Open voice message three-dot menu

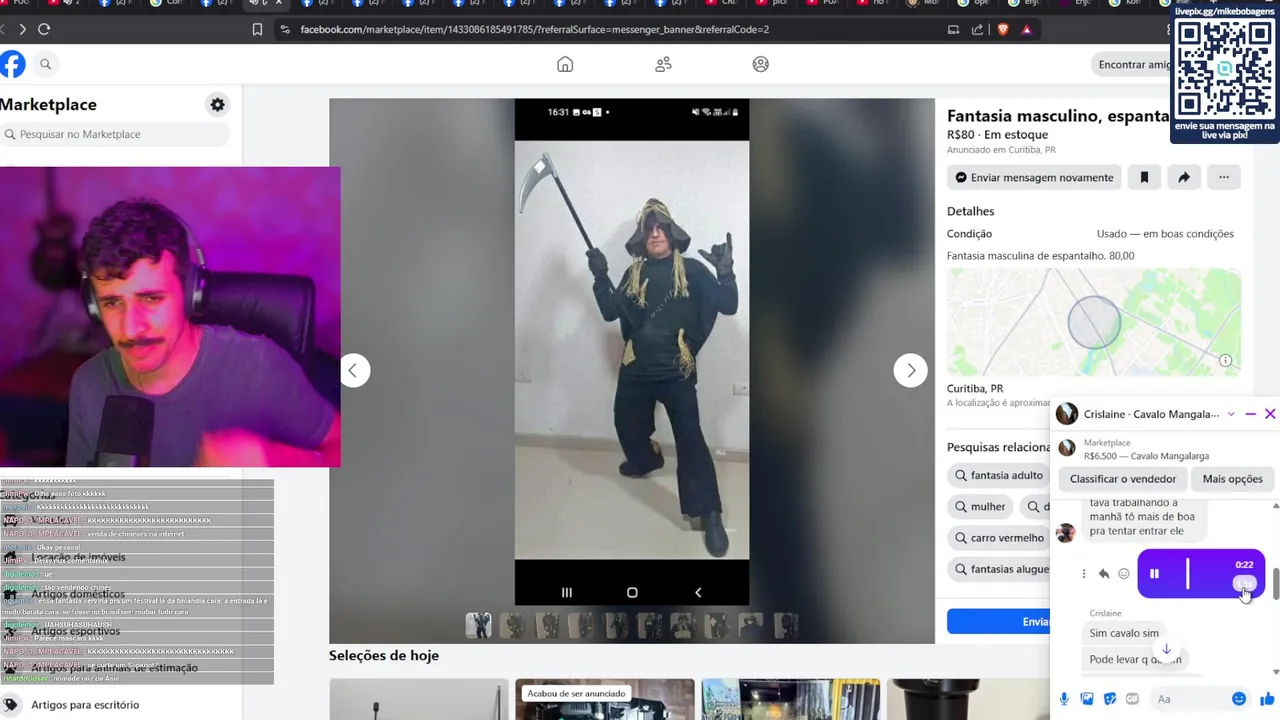coord(1084,574)
